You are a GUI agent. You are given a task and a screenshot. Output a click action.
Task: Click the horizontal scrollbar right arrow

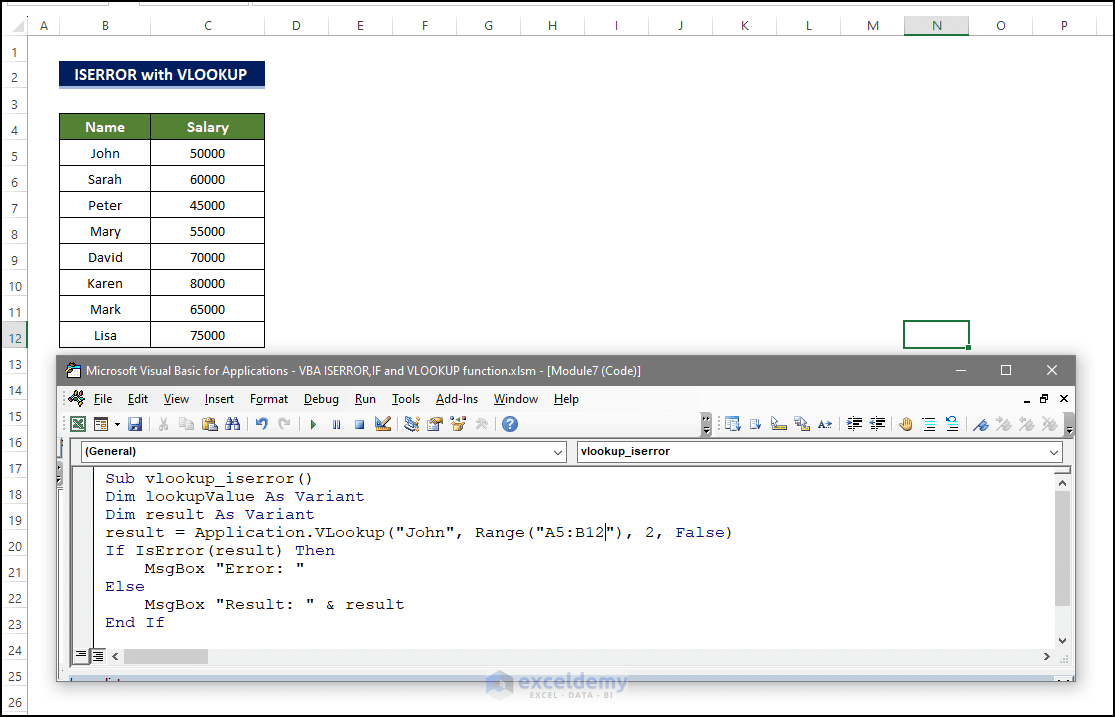pos(1046,656)
